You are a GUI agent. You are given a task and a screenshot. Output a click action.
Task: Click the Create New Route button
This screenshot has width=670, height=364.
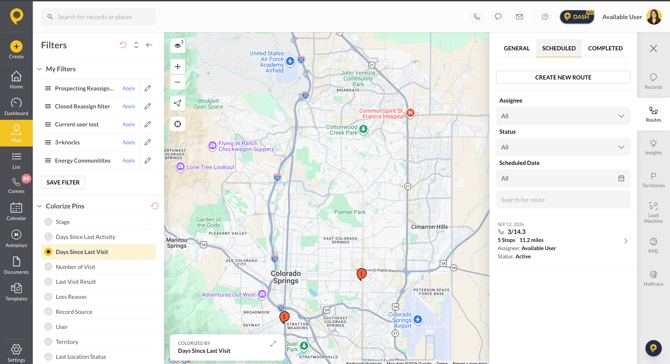[x=563, y=77]
